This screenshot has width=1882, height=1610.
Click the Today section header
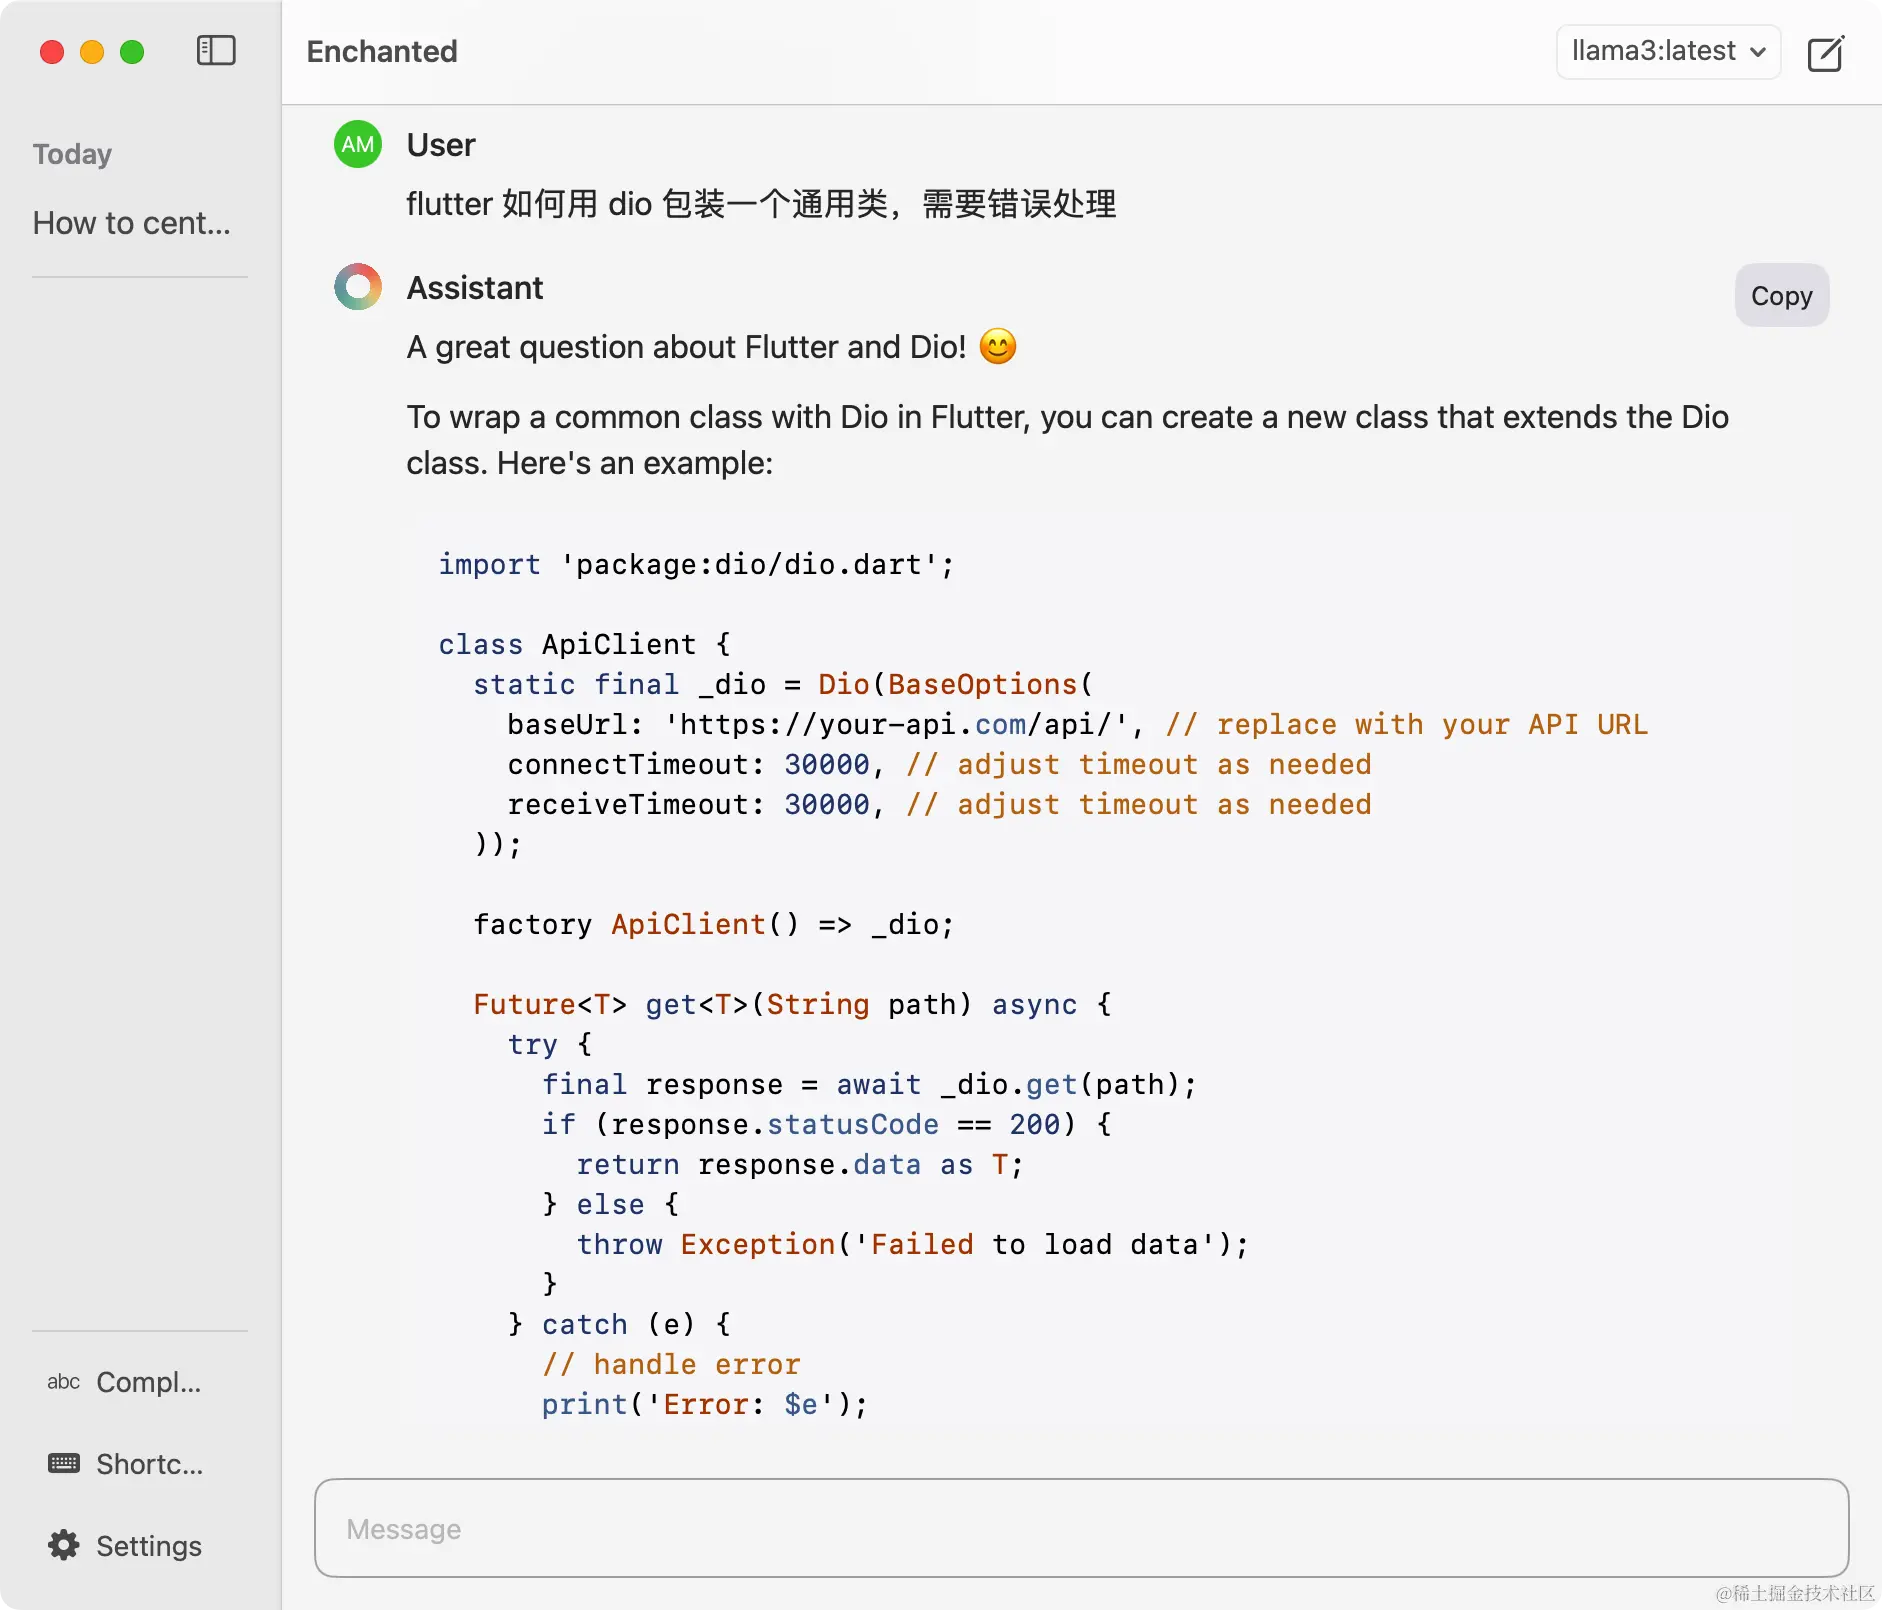[72, 154]
